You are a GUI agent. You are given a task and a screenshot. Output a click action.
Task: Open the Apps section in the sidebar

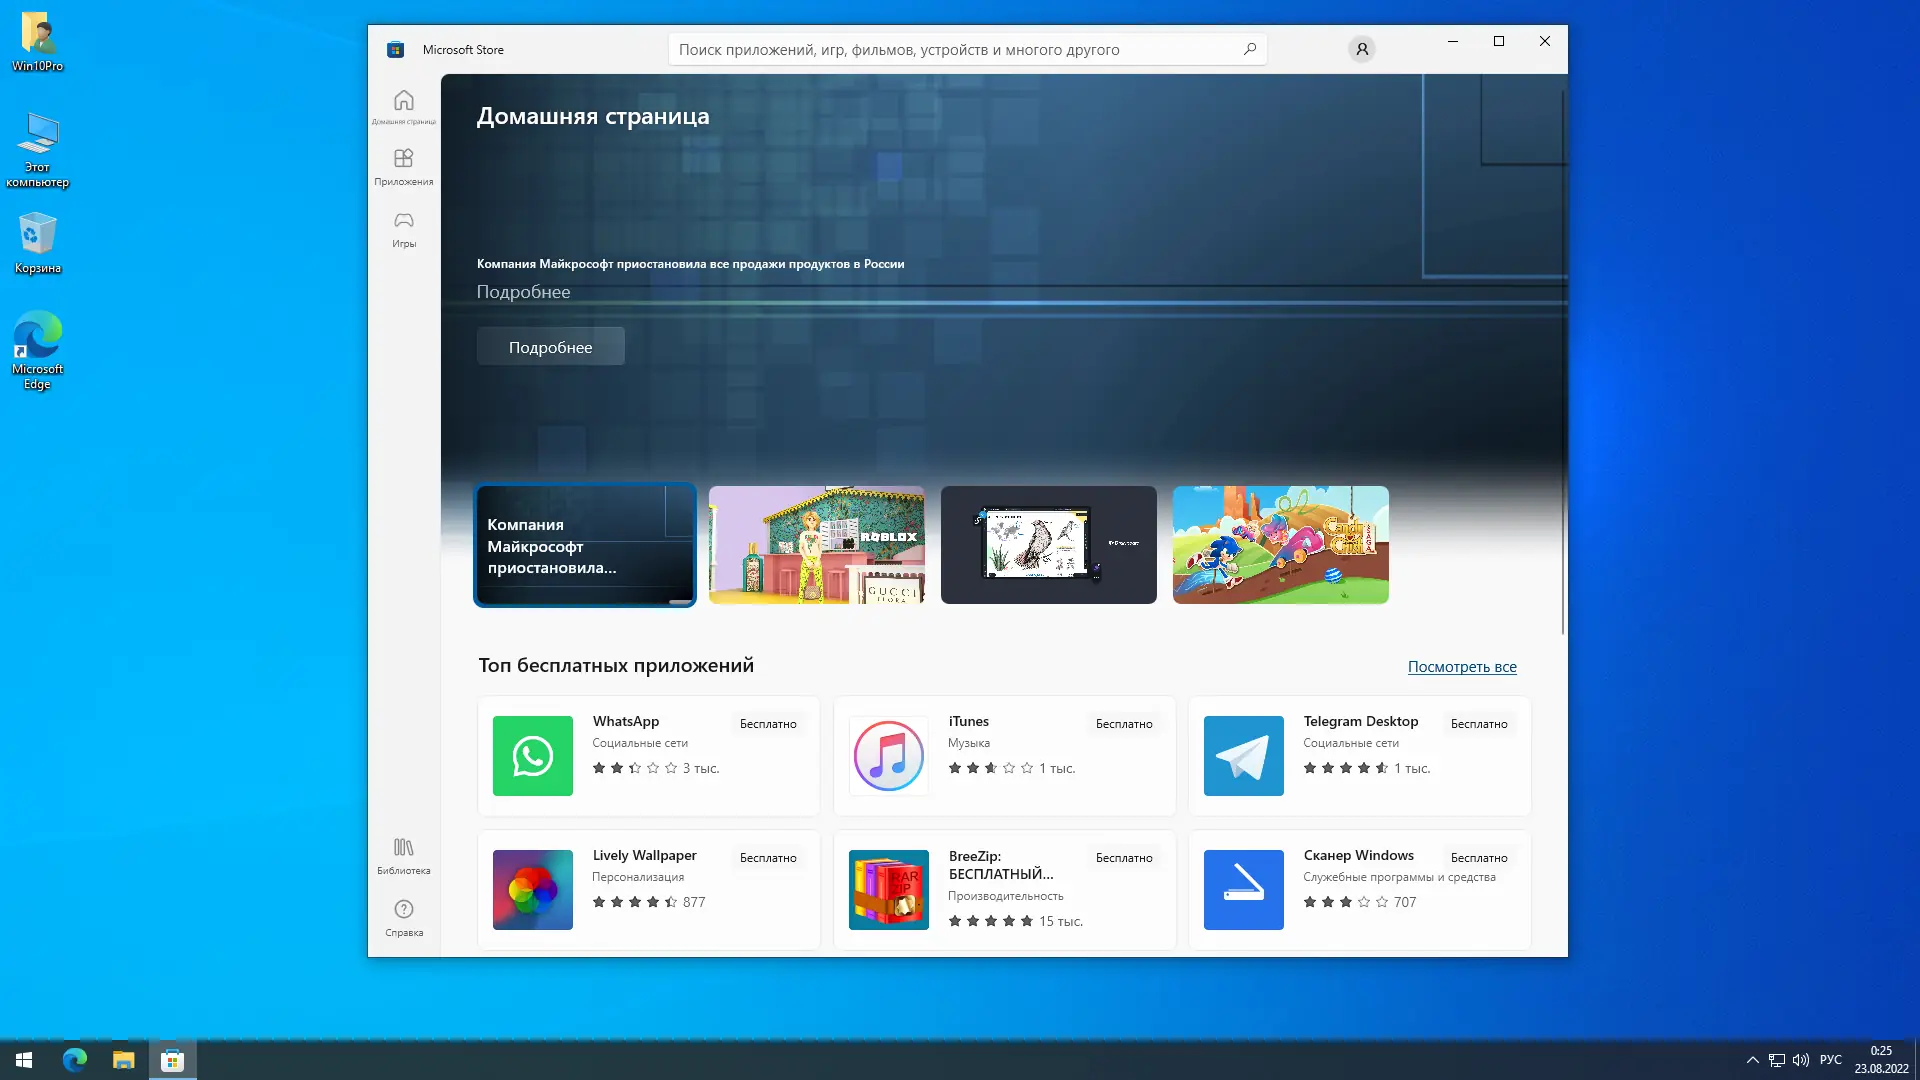coord(403,166)
